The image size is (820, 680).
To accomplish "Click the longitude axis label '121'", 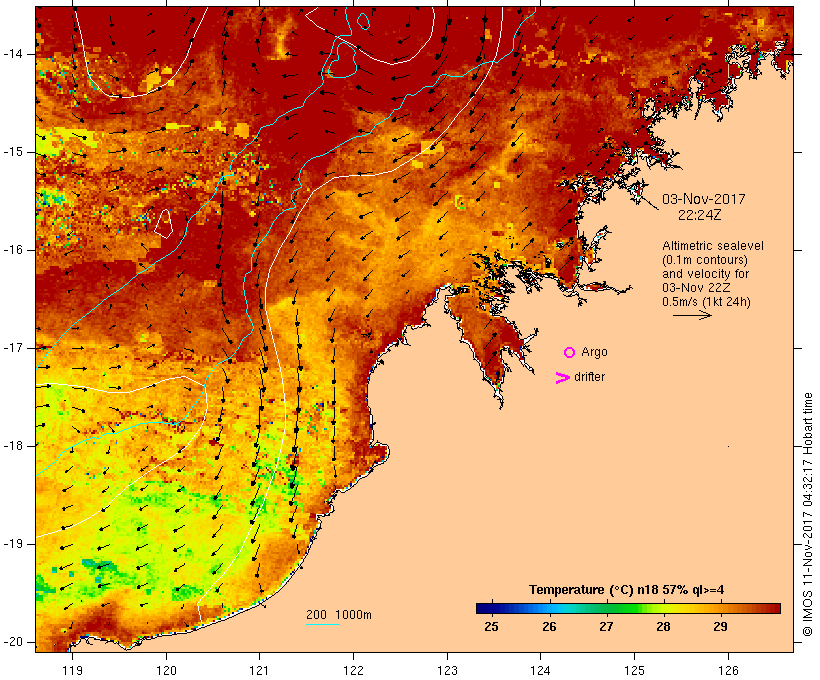I will coord(259,670).
